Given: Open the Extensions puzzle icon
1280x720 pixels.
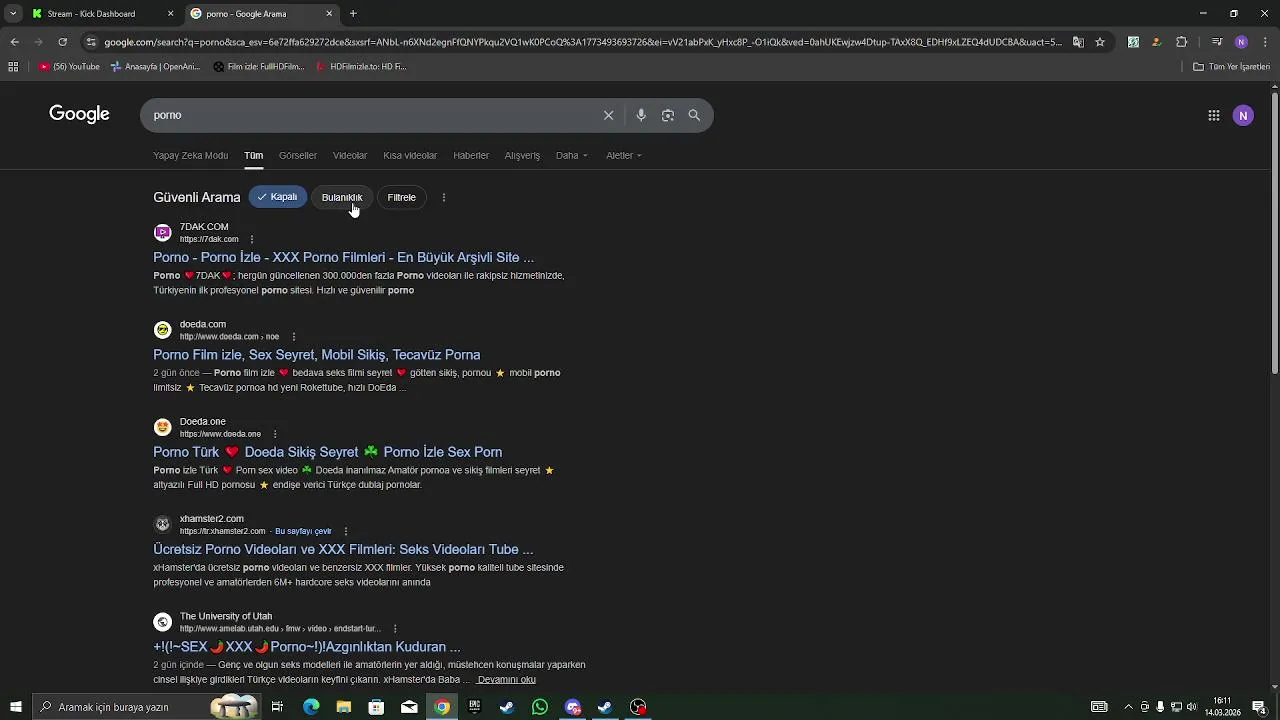Looking at the screenshot, I should pyautogui.click(x=1181, y=42).
